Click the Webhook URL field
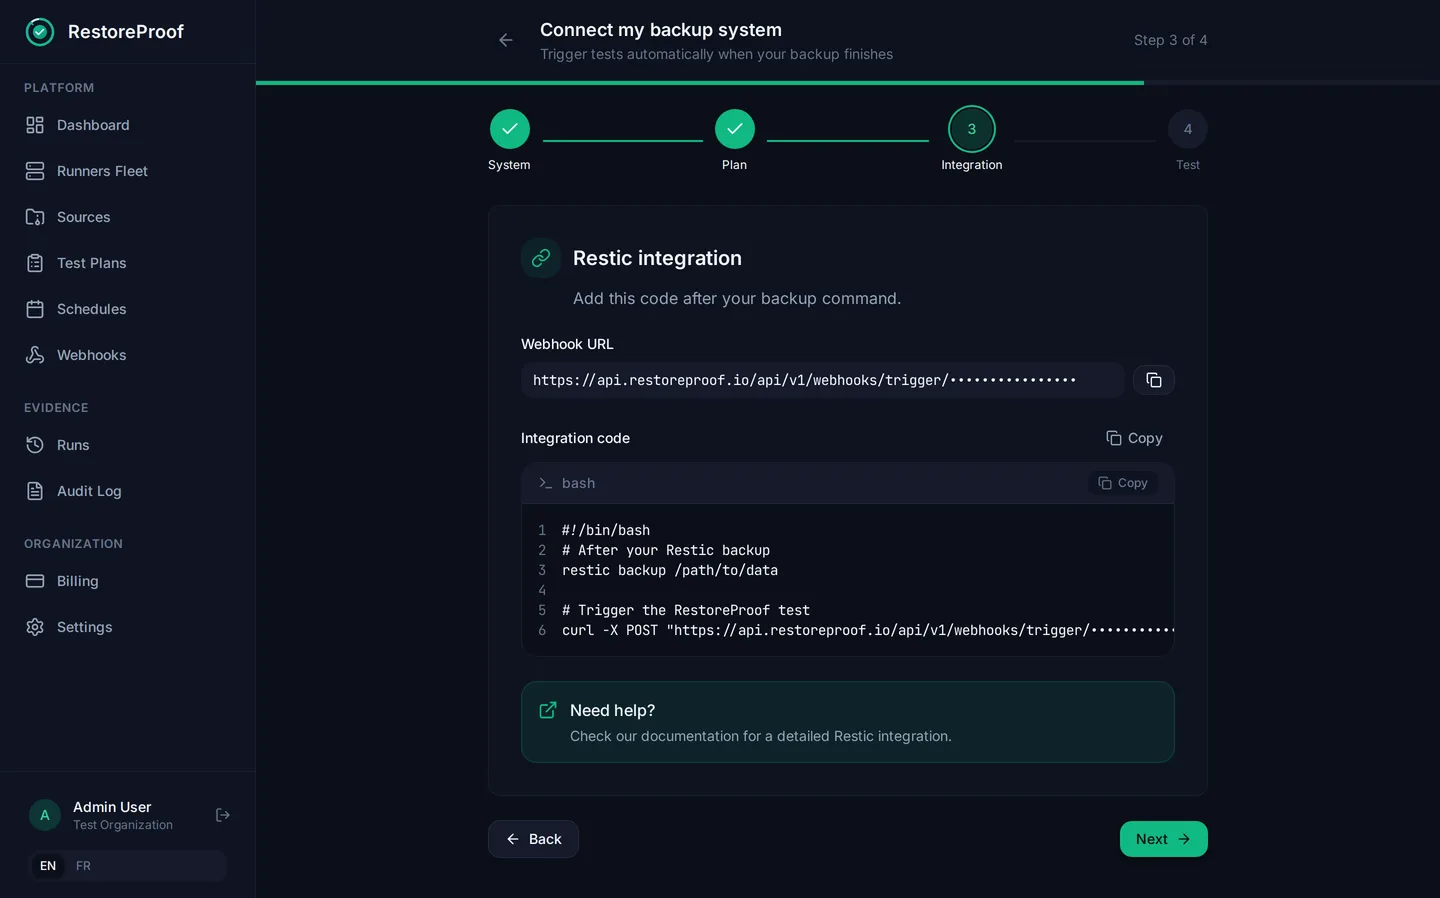The height and width of the screenshot is (898, 1440). coord(822,380)
